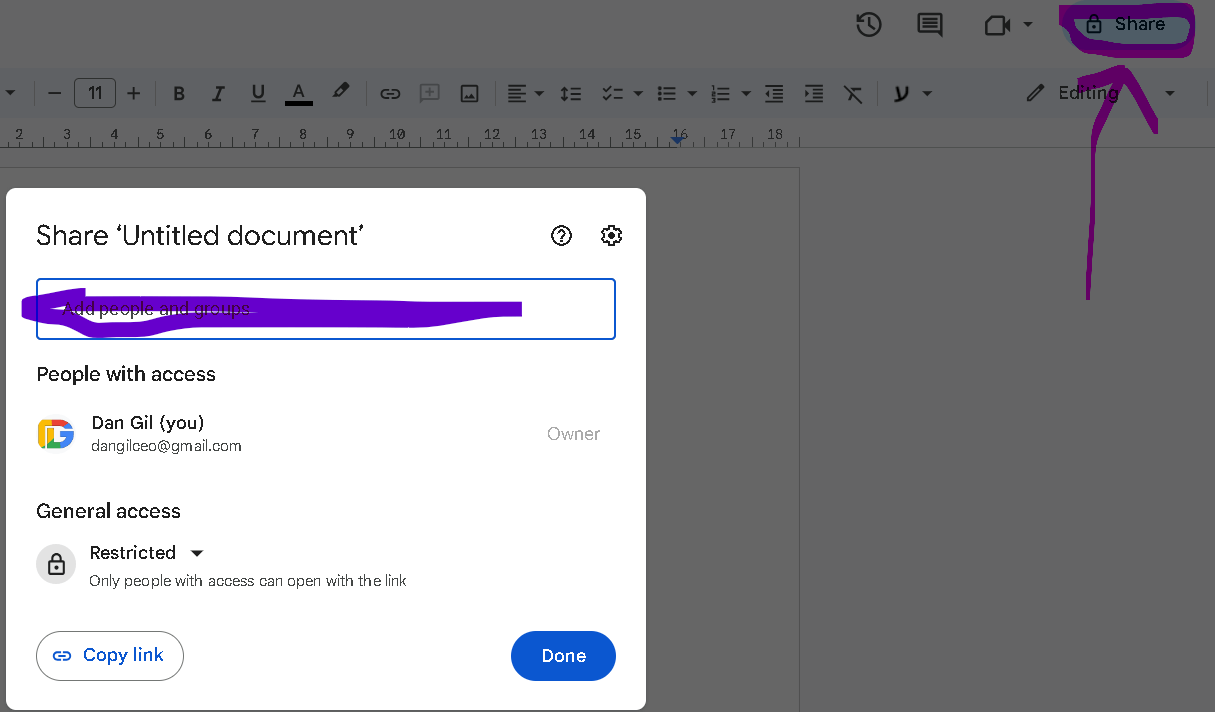Click the insert image icon
Viewport: 1215px width, 712px height.
[469, 94]
